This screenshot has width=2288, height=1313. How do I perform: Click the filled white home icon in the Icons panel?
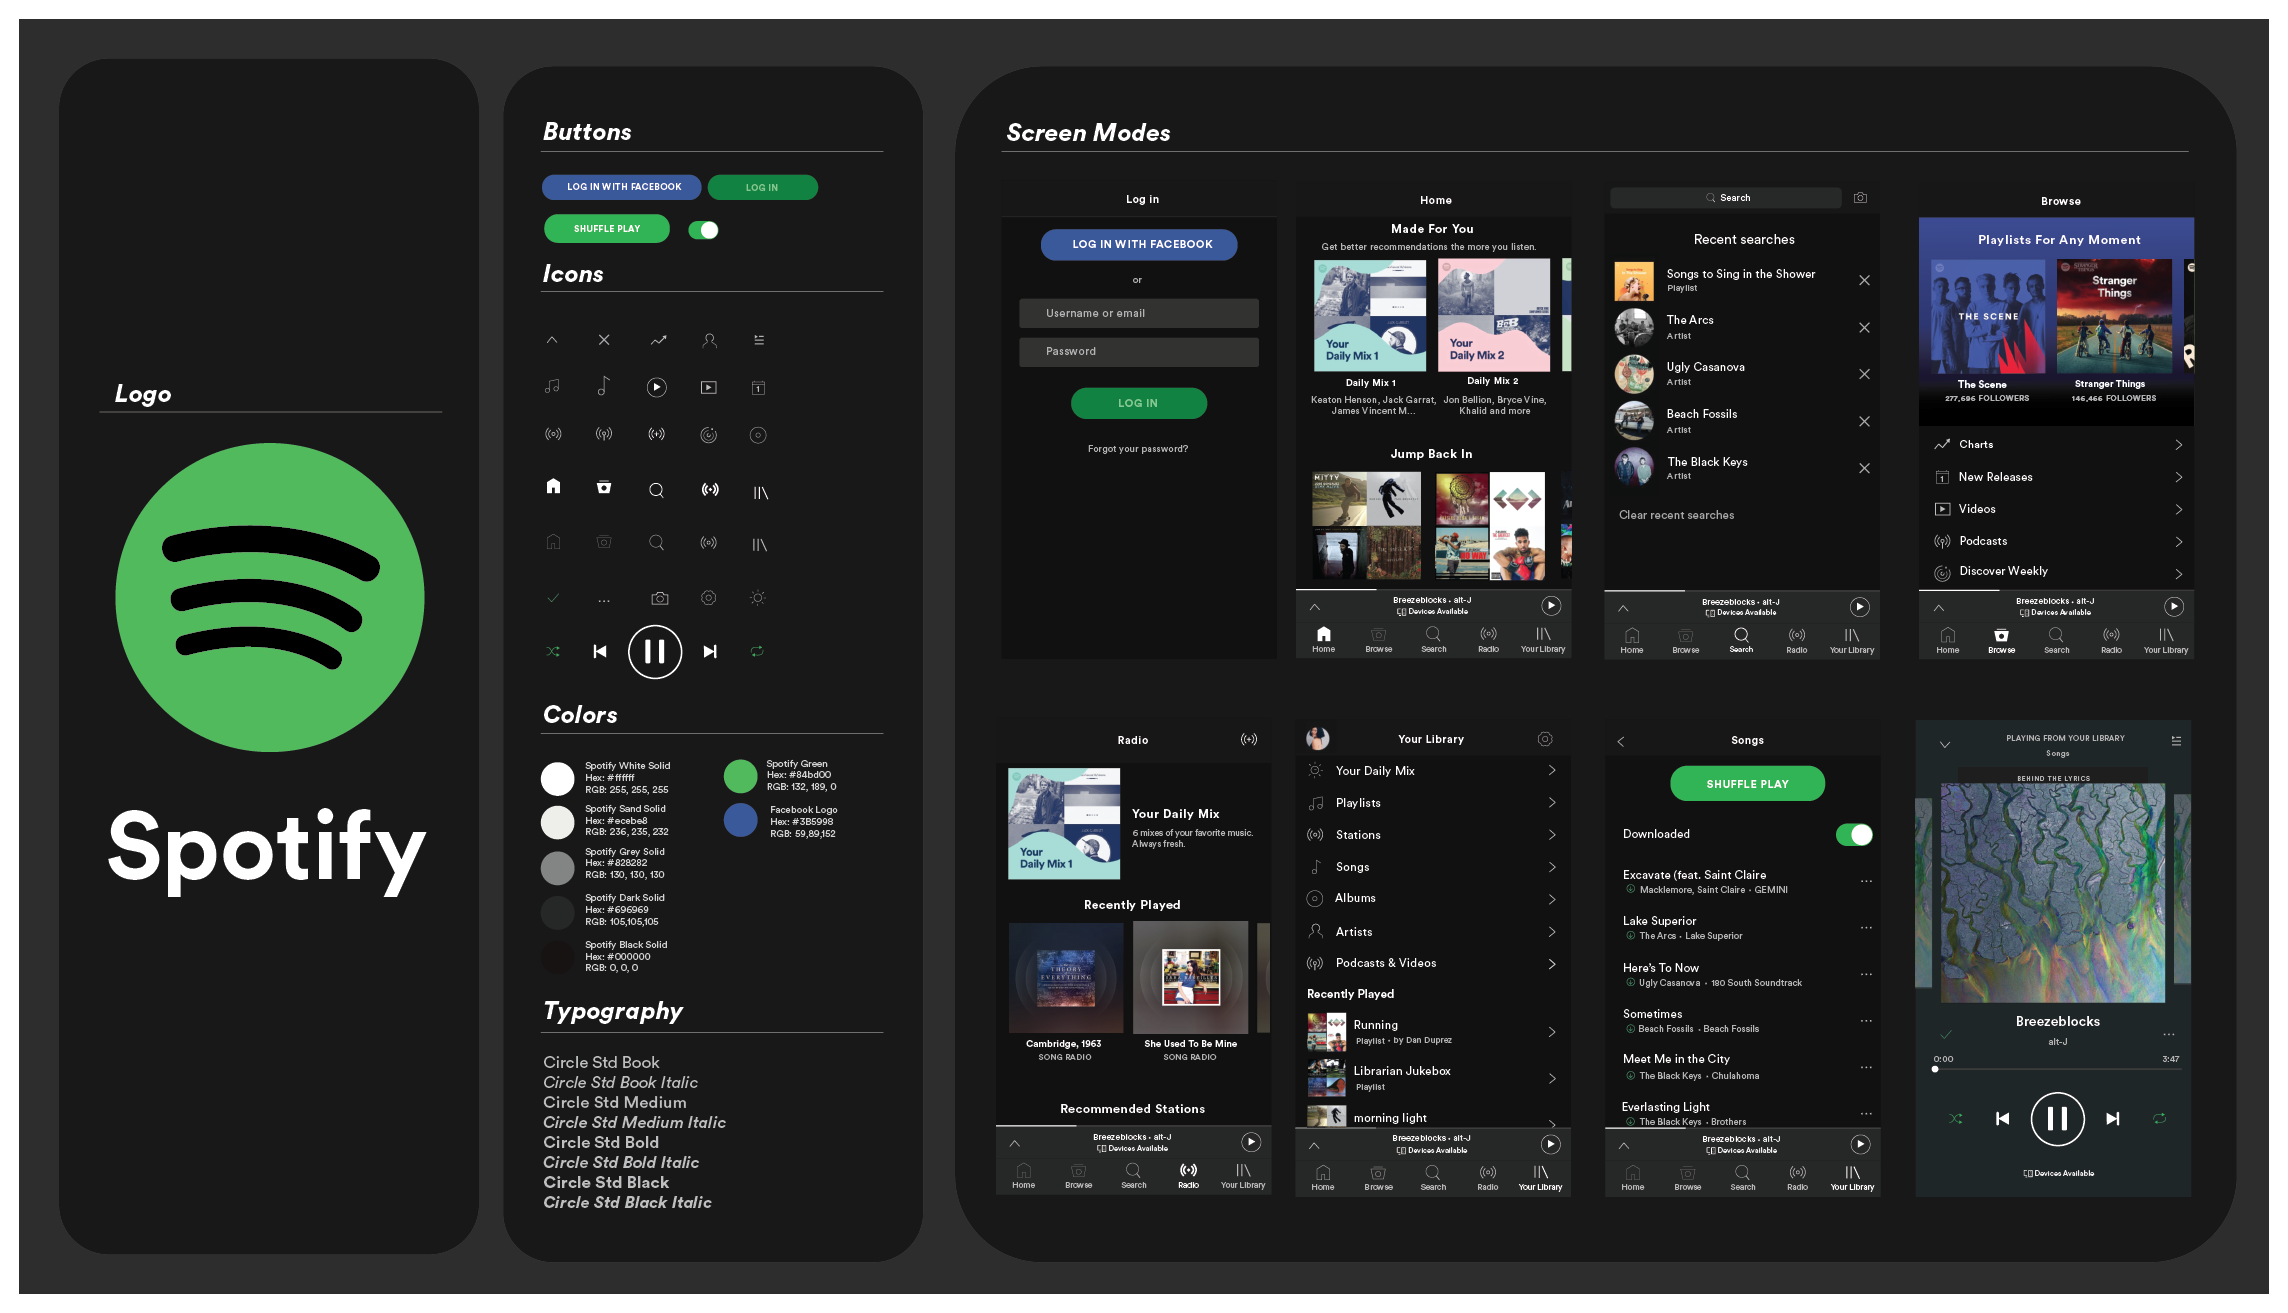(x=553, y=486)
